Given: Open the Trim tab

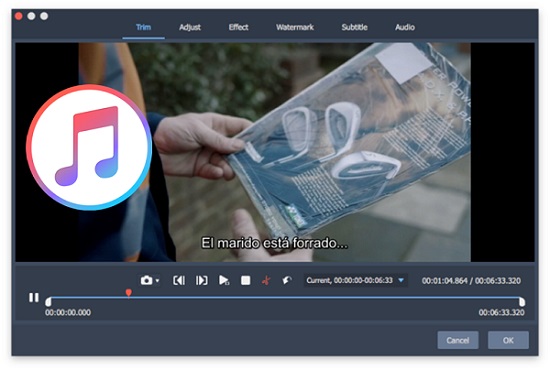Looking at the screenshot, I should 143,27.
